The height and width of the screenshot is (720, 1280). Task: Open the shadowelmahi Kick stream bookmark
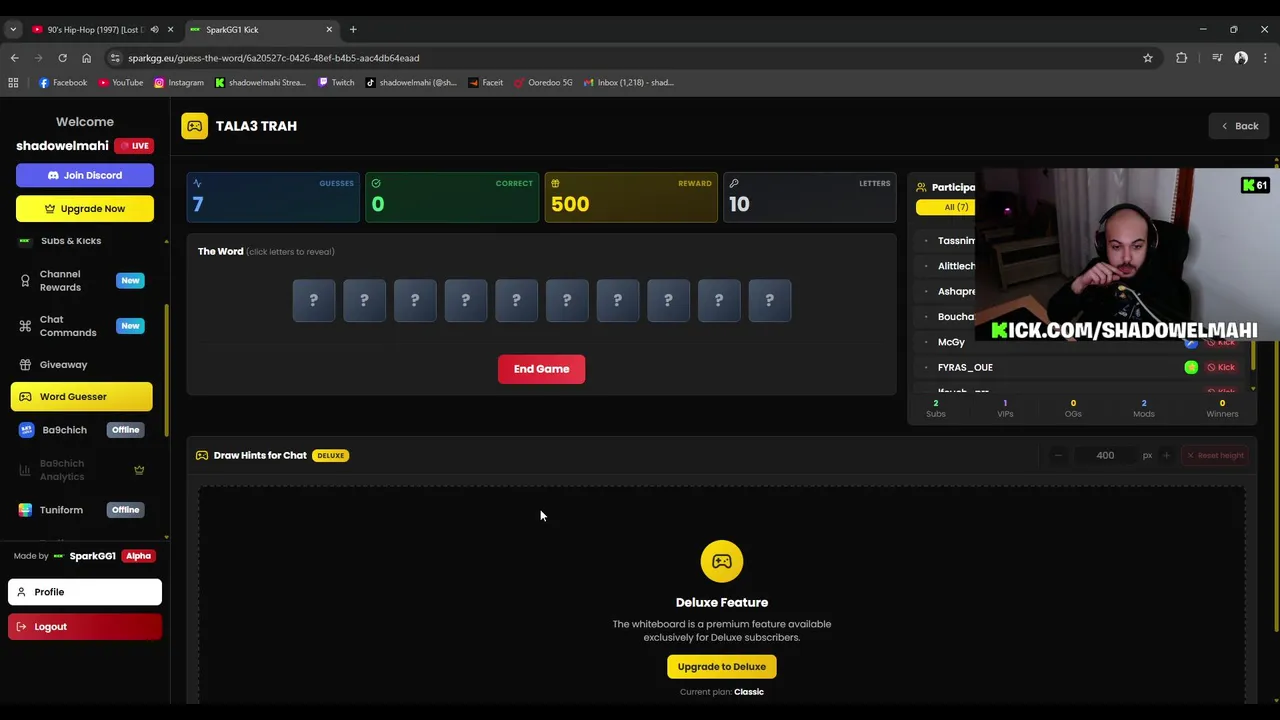point(260,83)
